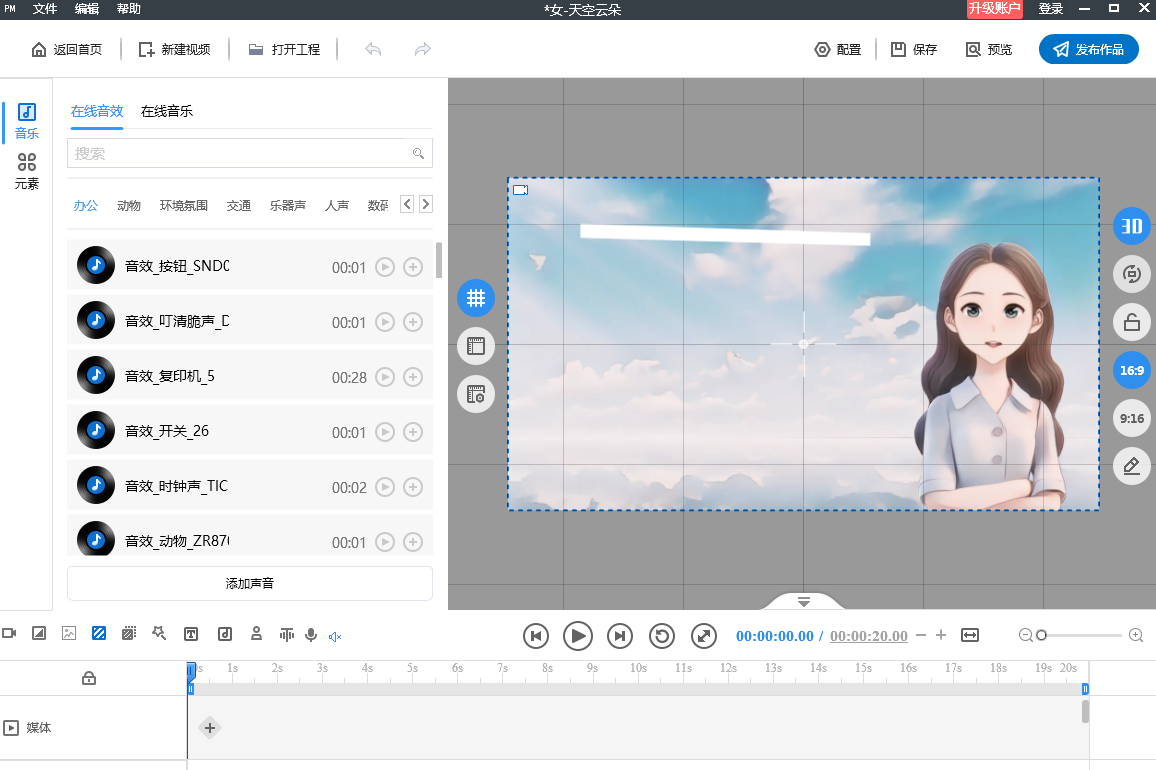Jump to previous frame in playback
The height and width of the screenshot is (770, 1156).
(x=536, y=636)
